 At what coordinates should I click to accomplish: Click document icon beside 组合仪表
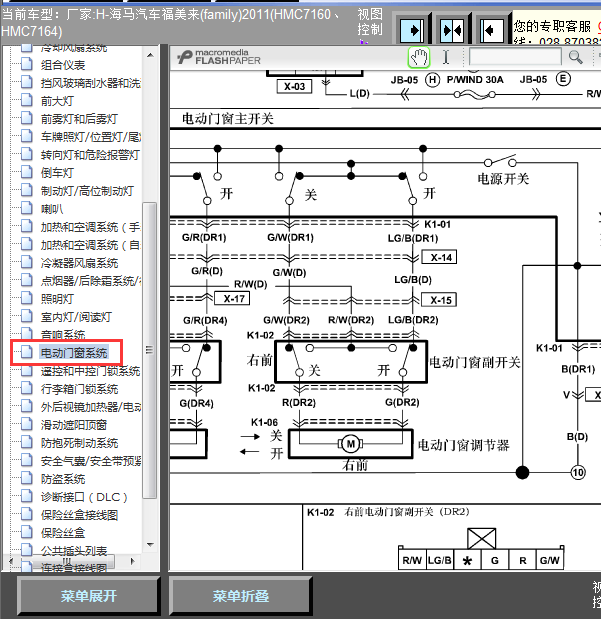click(26, 64)
